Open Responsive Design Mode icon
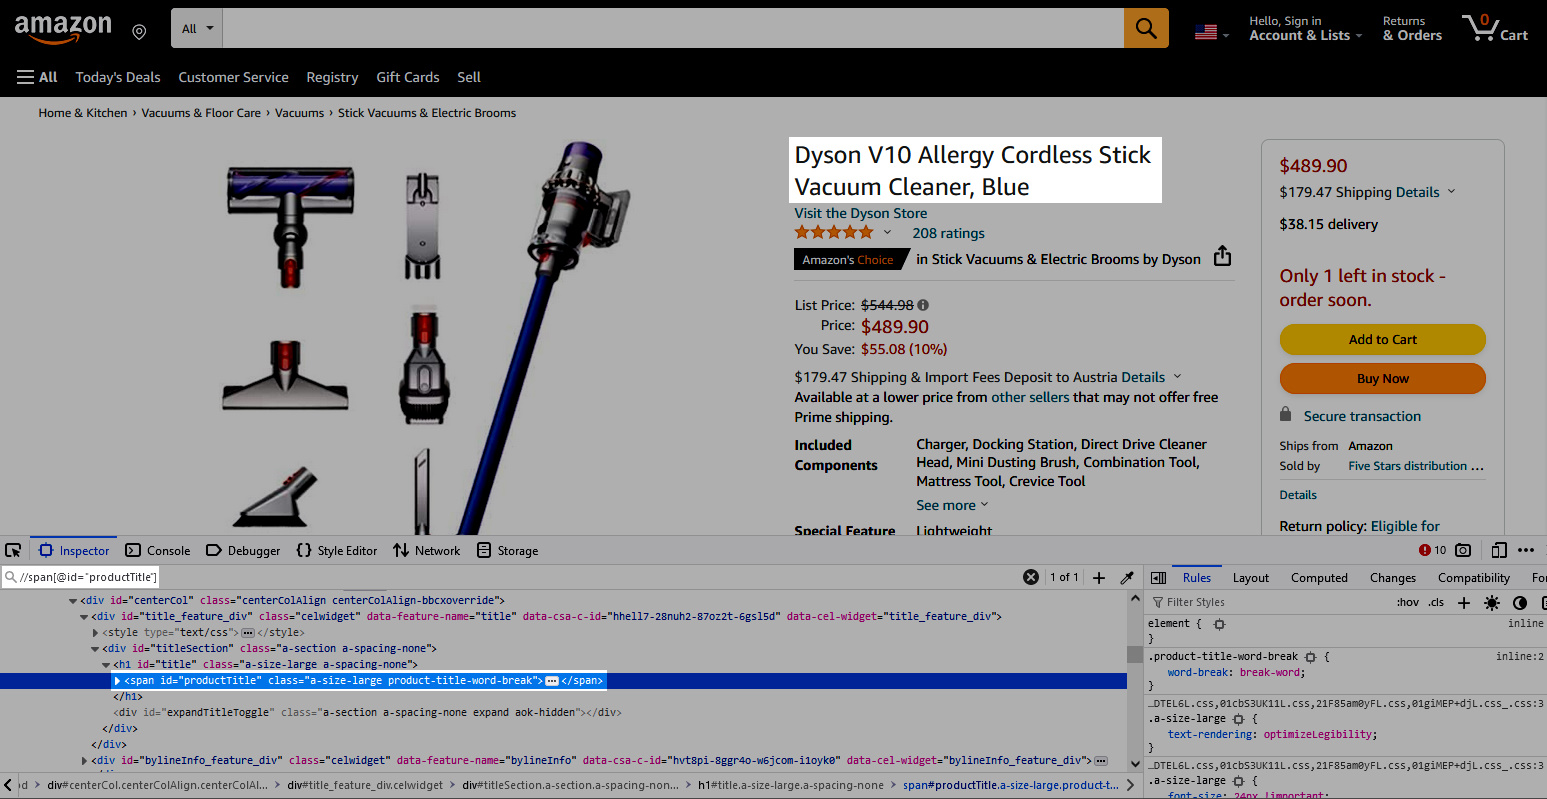The height and width of the screenshot is (799, 1547). (x=1498, y=550)
